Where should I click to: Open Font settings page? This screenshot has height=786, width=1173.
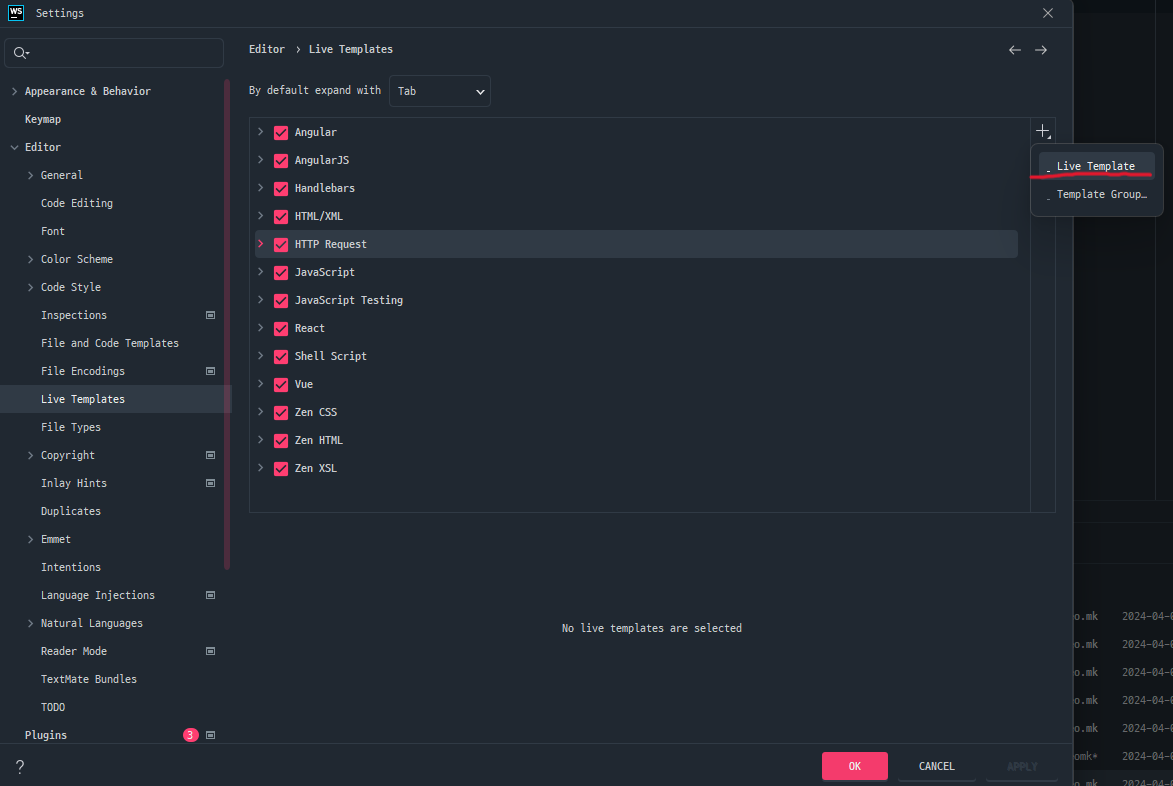52,231
